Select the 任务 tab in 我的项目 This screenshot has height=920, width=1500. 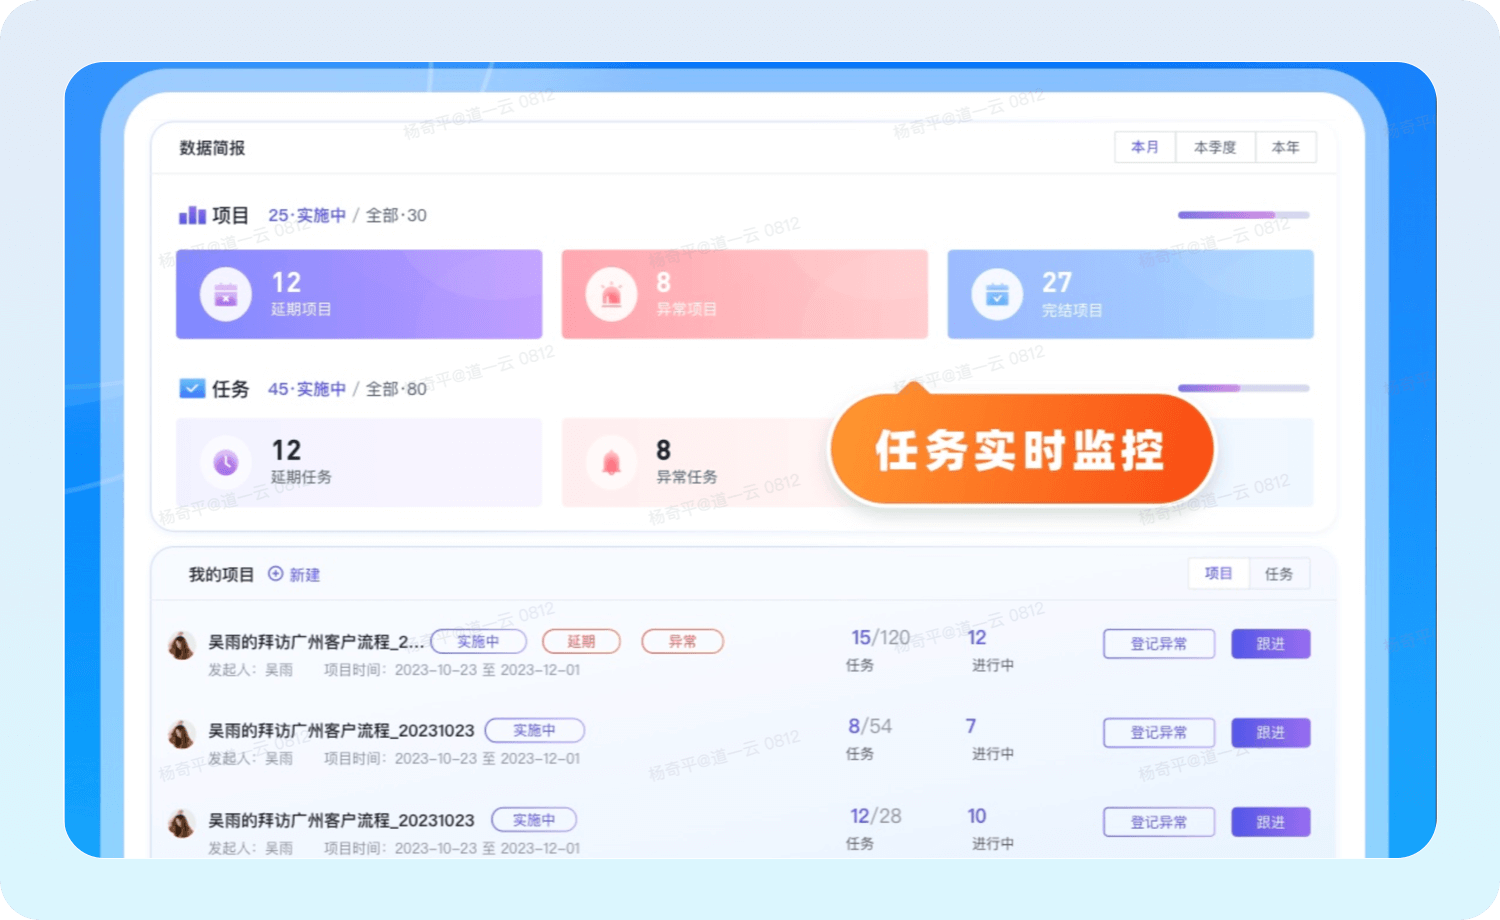[1279, 573]
